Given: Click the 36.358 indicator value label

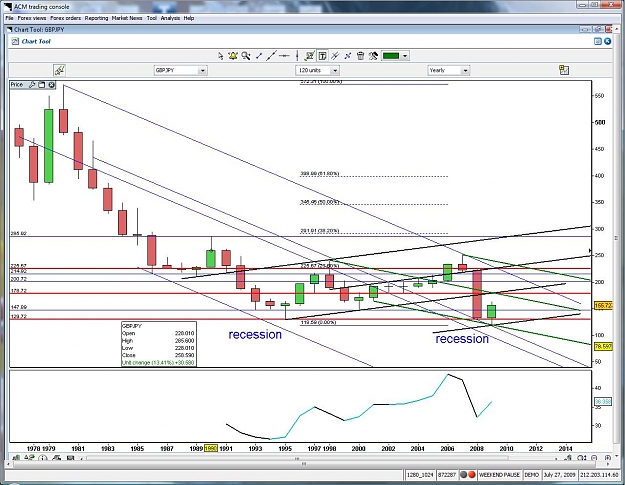Looking at the screenshot, I should (603, 402).
